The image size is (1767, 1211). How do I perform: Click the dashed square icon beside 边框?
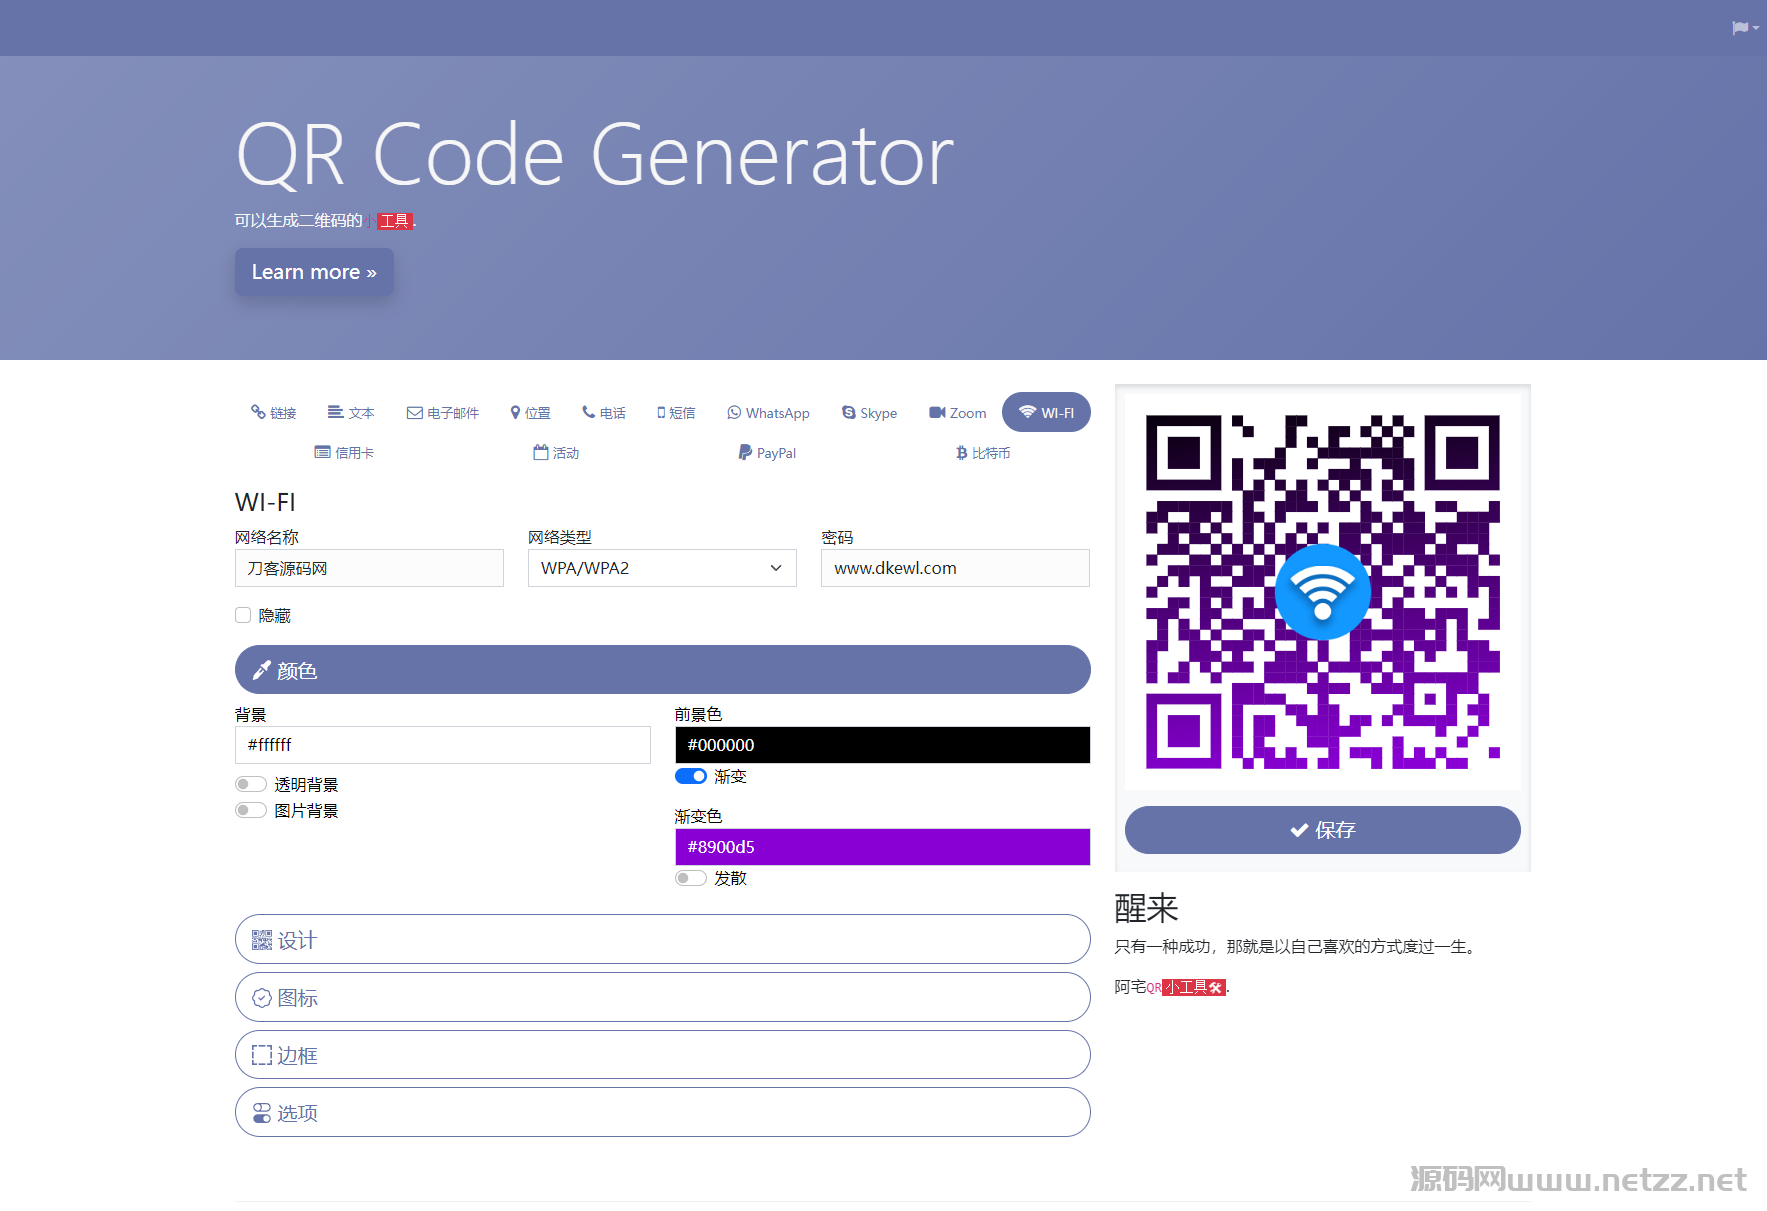[262, 1055]
